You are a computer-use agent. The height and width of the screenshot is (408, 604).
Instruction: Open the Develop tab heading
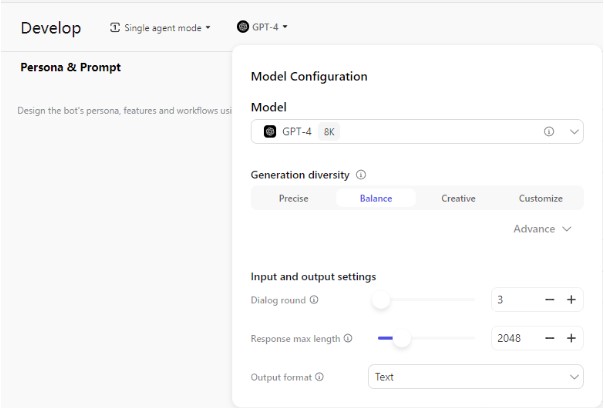coord(51,28)
